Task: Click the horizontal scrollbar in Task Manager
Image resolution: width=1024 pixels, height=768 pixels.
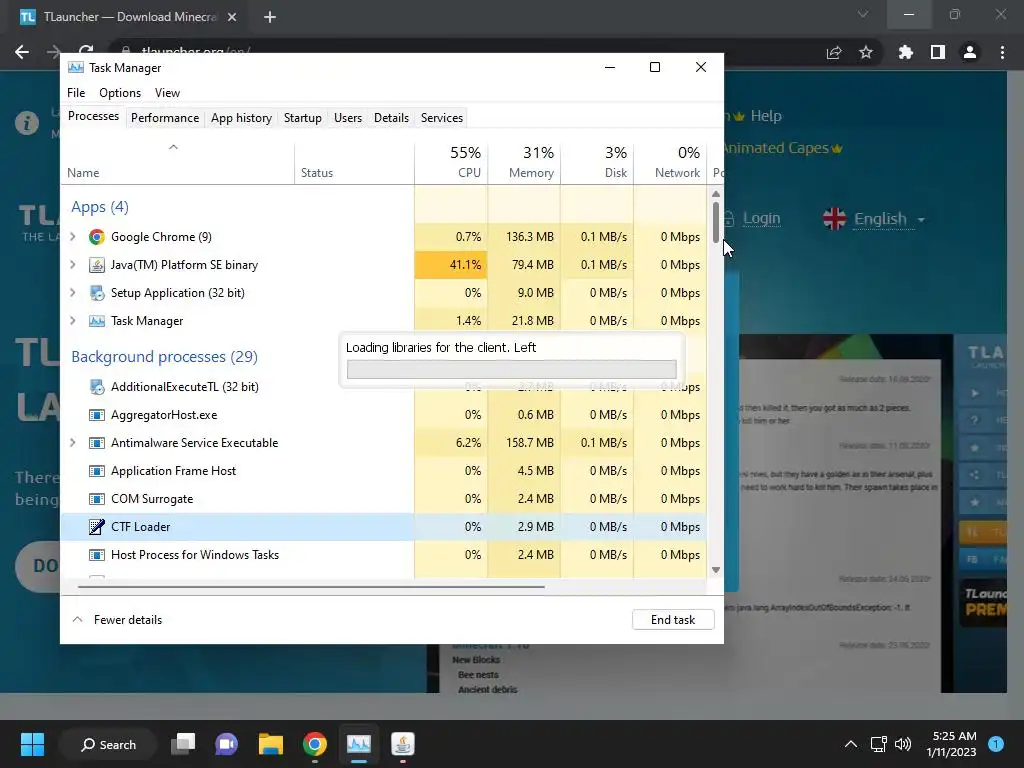Action: pyautogui.click(x=311, y=587)
